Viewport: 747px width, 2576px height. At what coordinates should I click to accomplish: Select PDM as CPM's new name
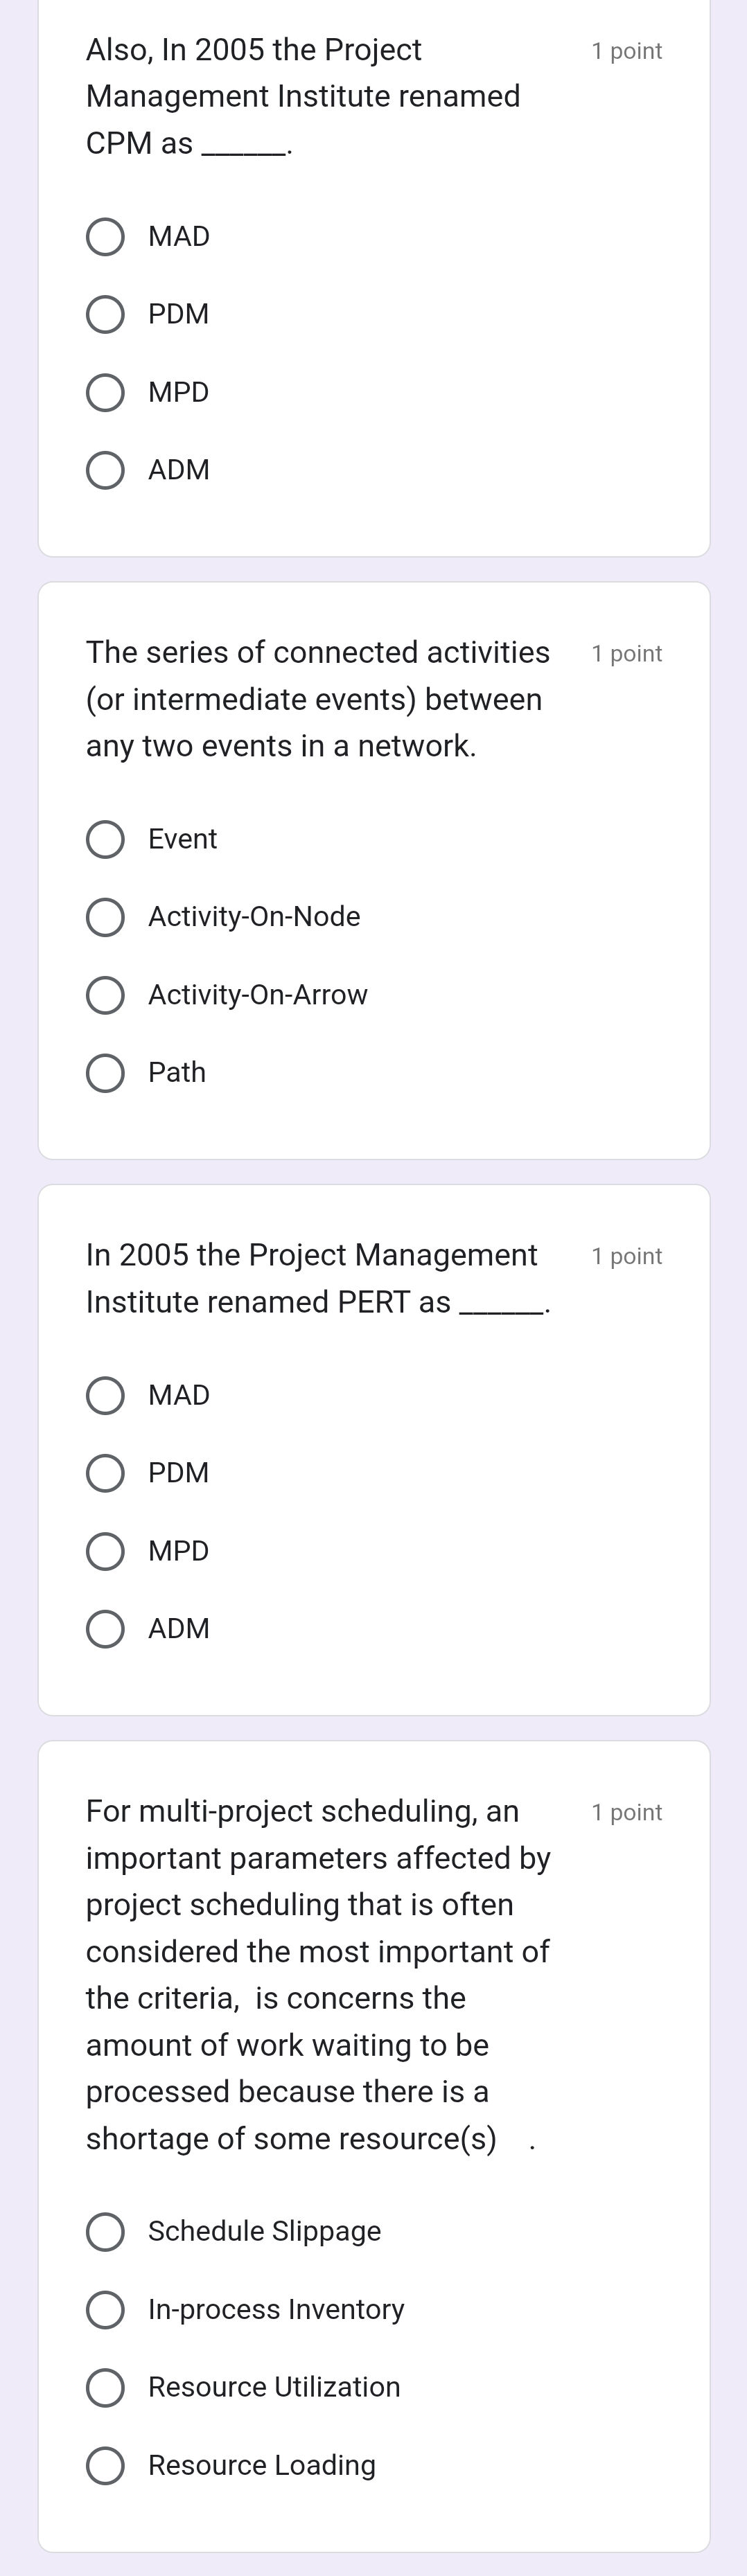pos(105,314)
